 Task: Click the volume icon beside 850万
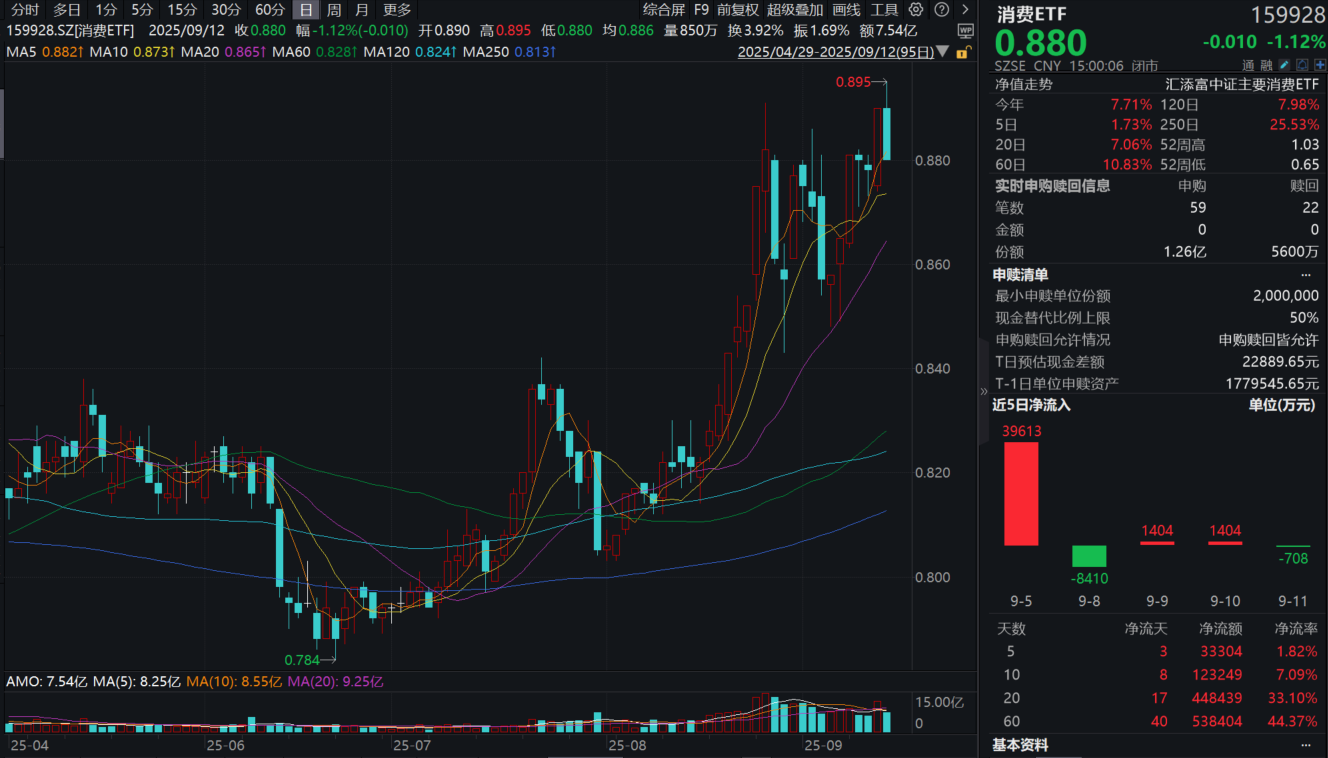pos(670,30)
